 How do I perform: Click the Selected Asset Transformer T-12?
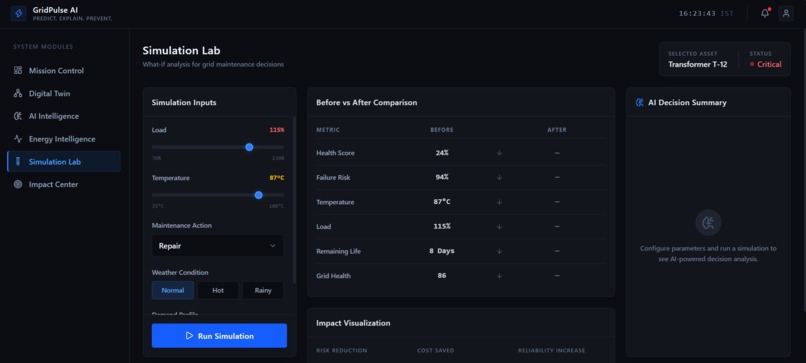click(698, 64)
